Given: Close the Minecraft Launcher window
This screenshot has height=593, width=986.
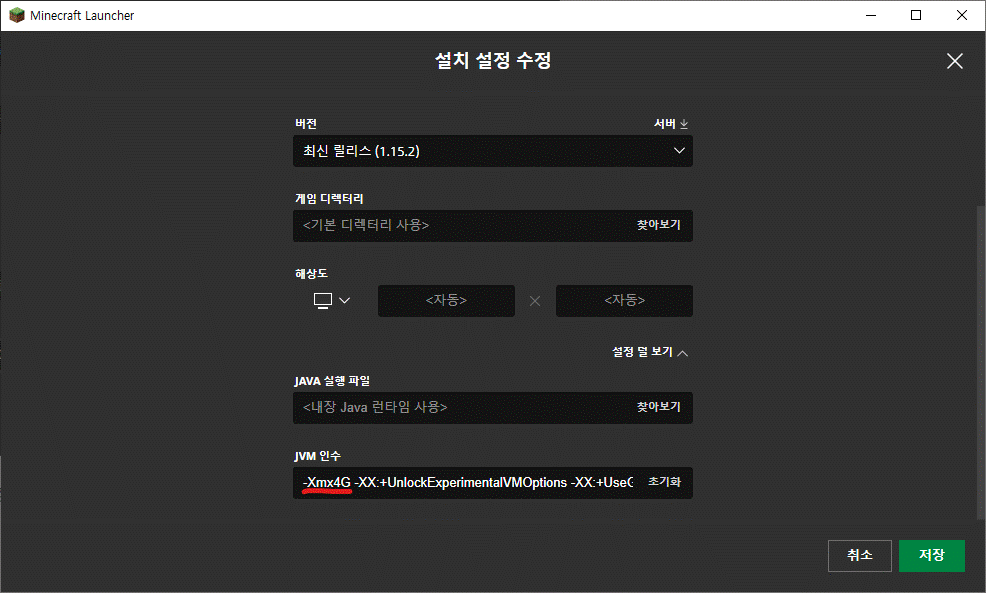Looking at the screenshot, I should click(961, 15).
